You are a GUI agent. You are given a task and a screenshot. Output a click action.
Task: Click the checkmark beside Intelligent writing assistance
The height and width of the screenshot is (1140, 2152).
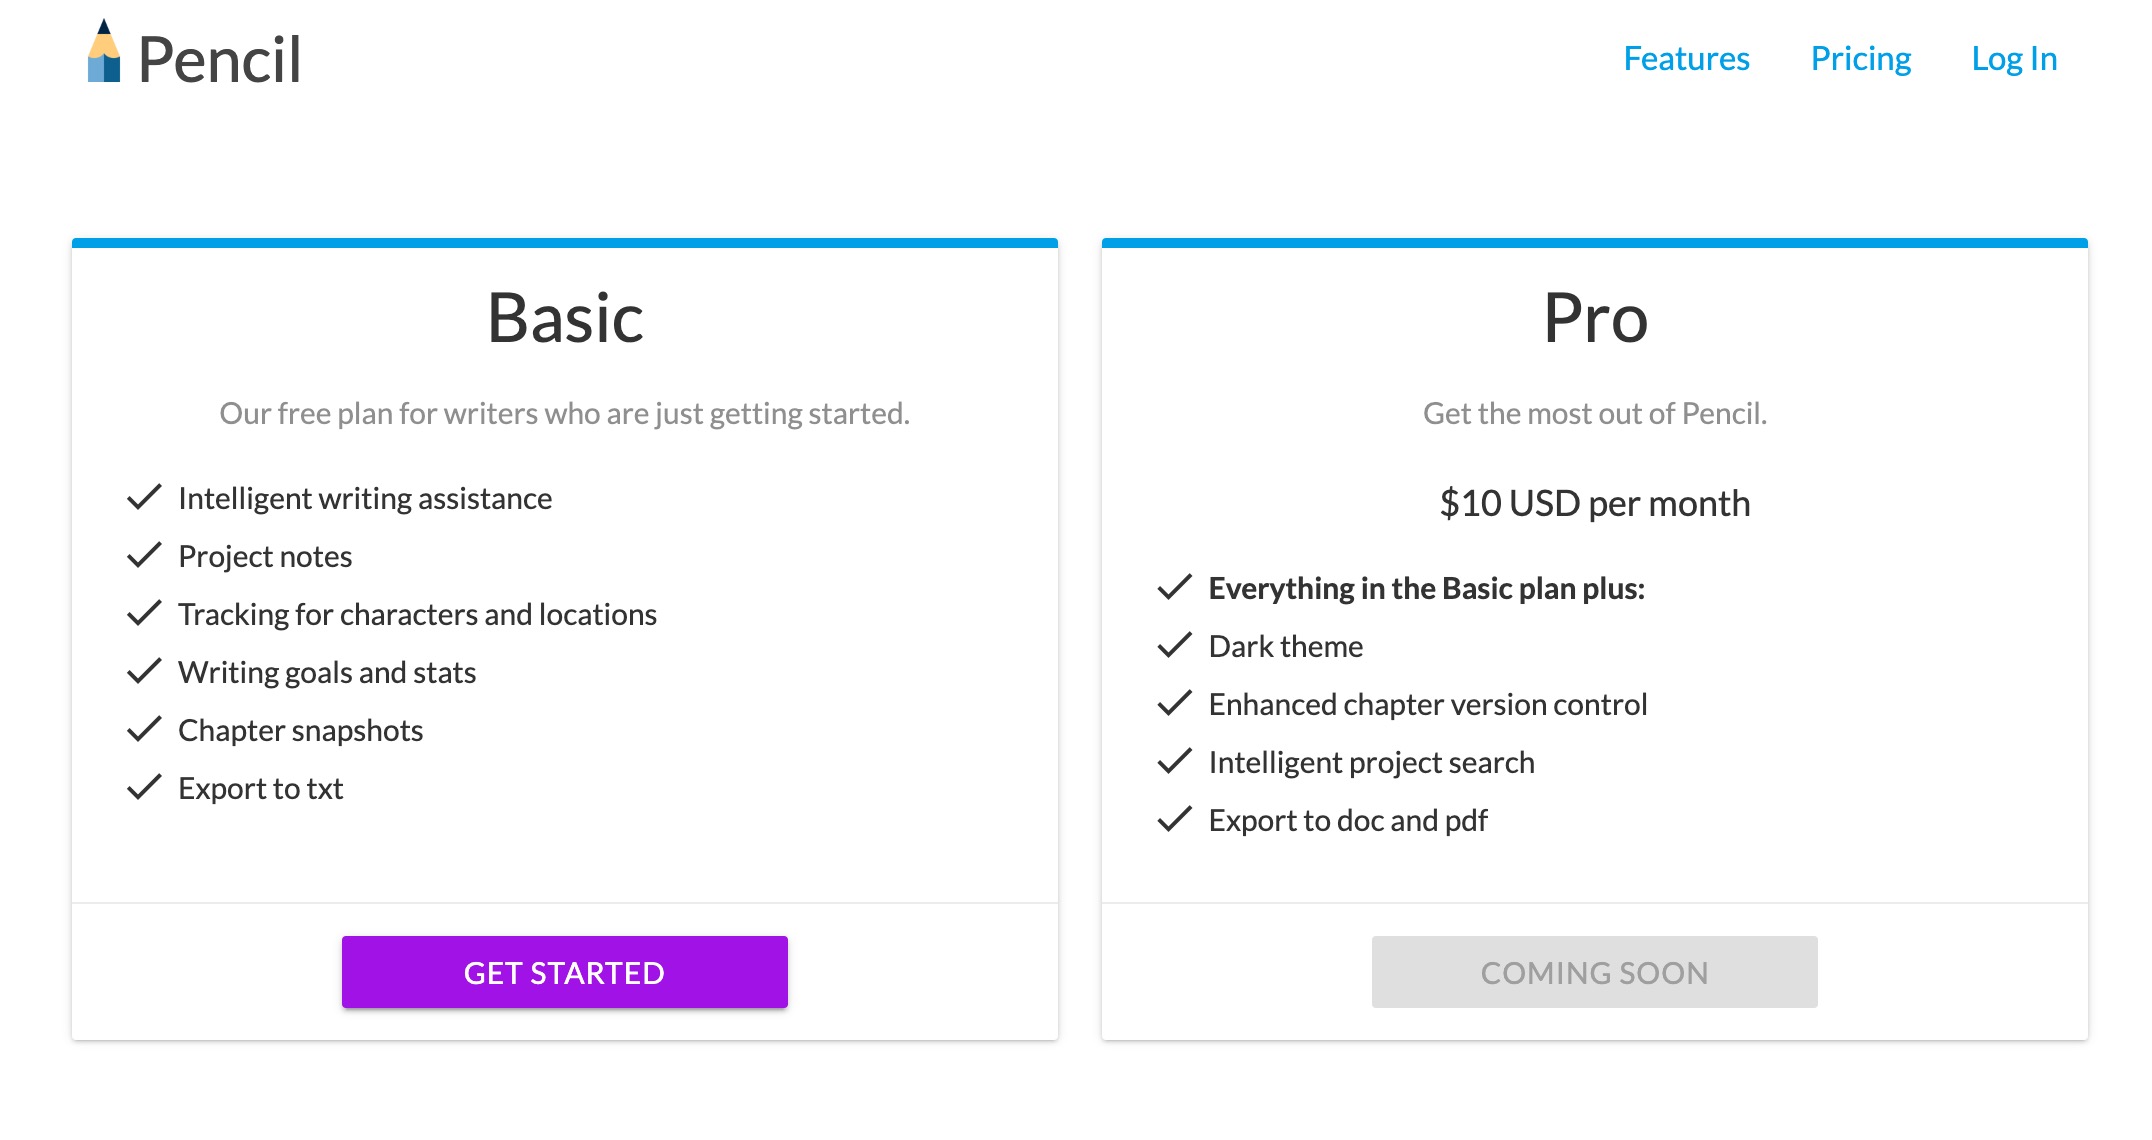pyautogui.click(x=145, y=497)
